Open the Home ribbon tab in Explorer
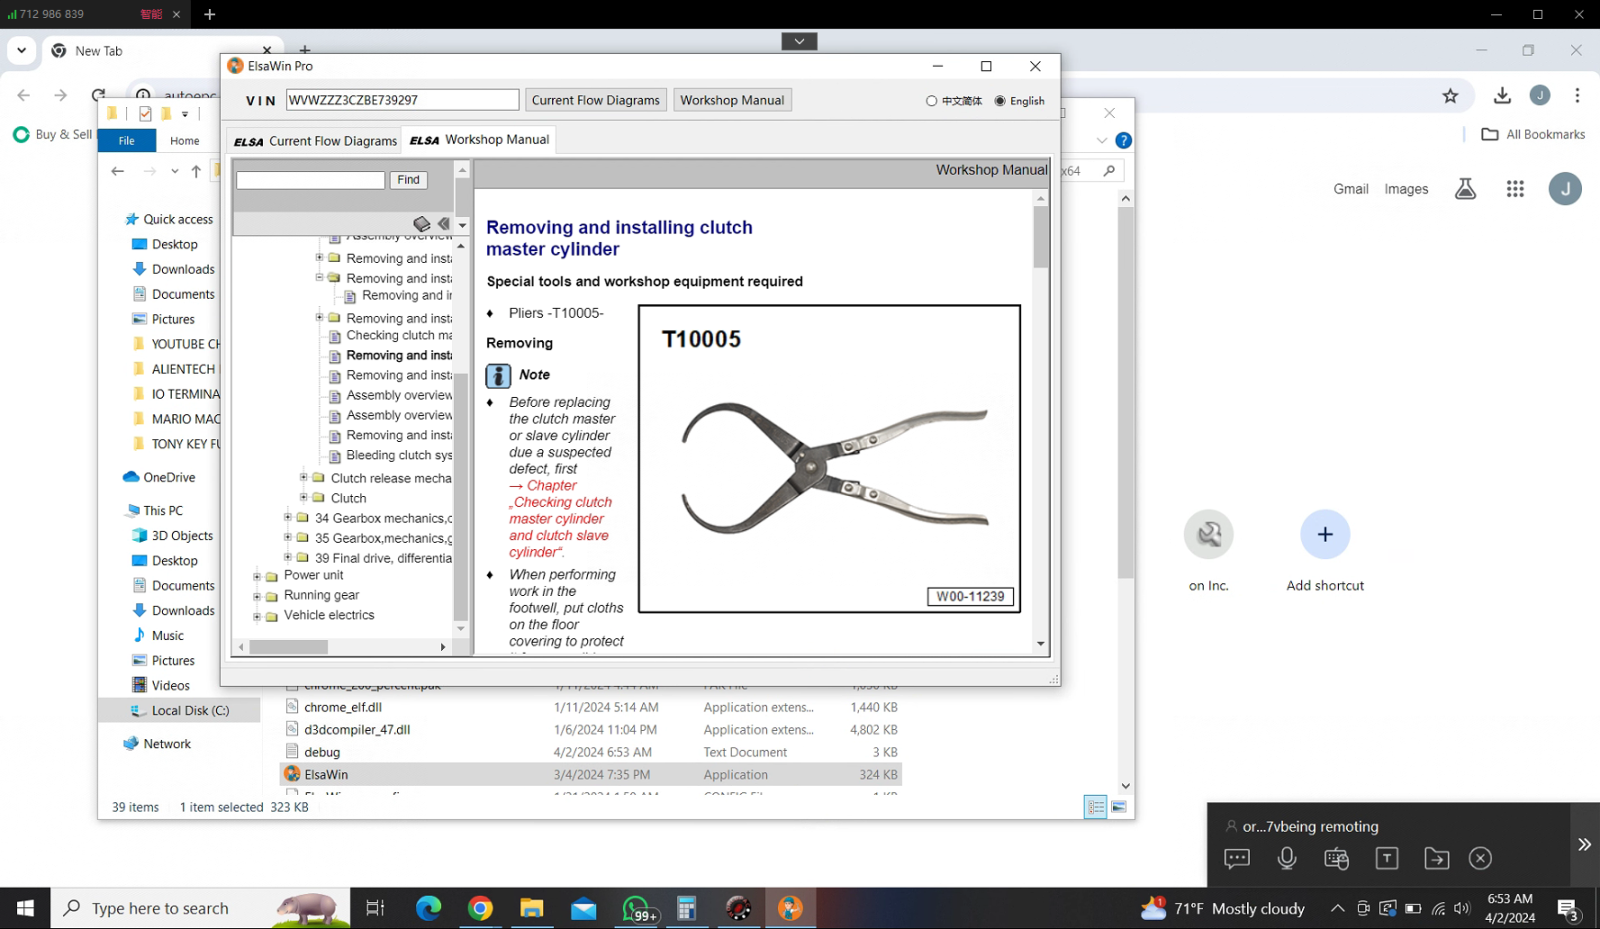Screen dimensions: 1600x929 pyautogui.click(x=184, y=141)
